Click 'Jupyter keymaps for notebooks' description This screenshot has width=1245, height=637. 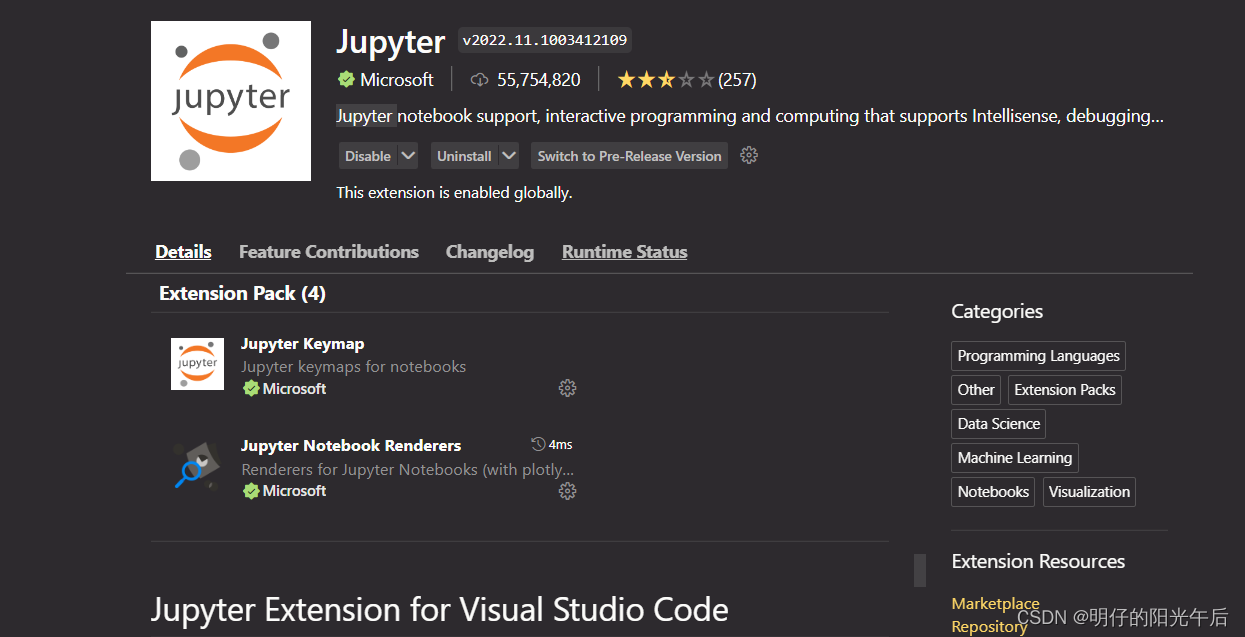[354, 367]
